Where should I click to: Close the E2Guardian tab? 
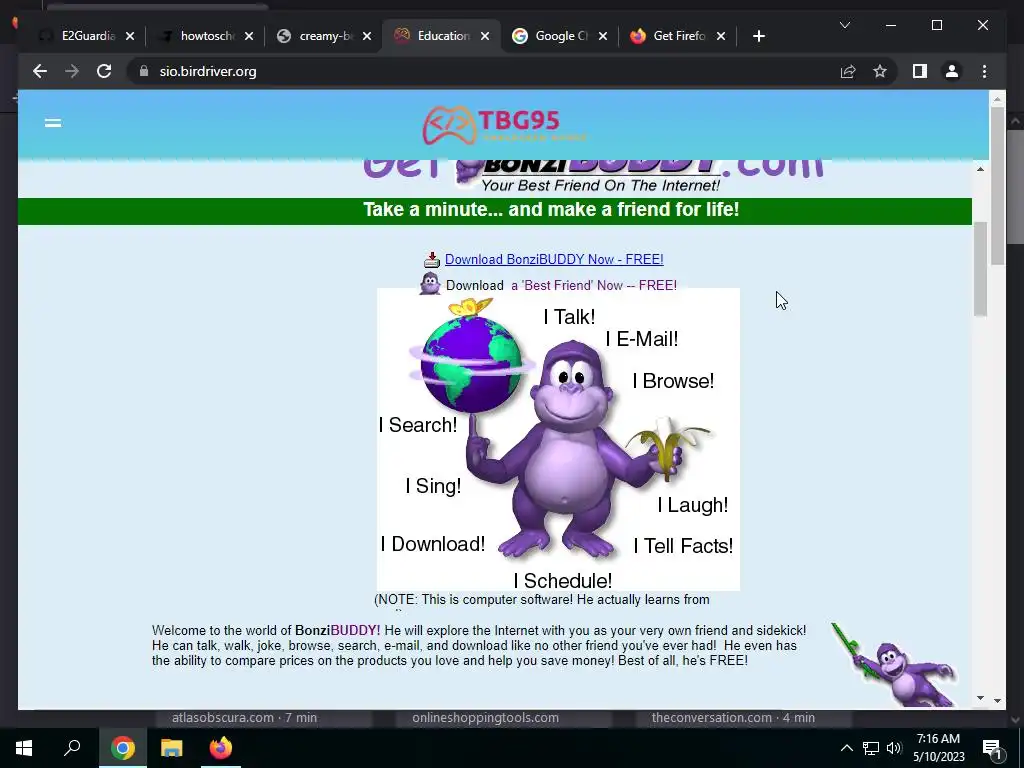pyautogui.click(x=130, y=36)
